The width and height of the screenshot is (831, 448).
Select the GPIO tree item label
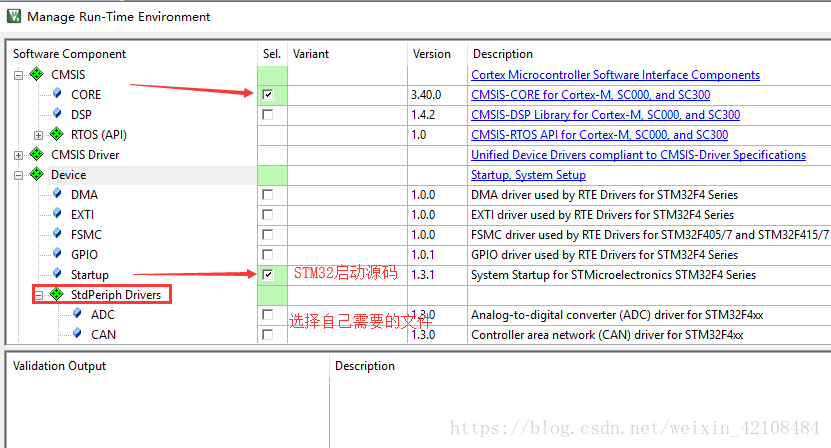coord(84,255)
